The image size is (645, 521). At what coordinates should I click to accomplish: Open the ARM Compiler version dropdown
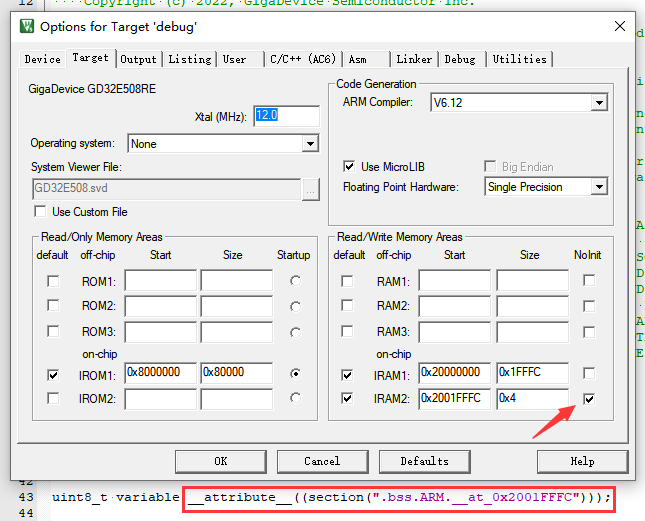click(x=598, y=103)
